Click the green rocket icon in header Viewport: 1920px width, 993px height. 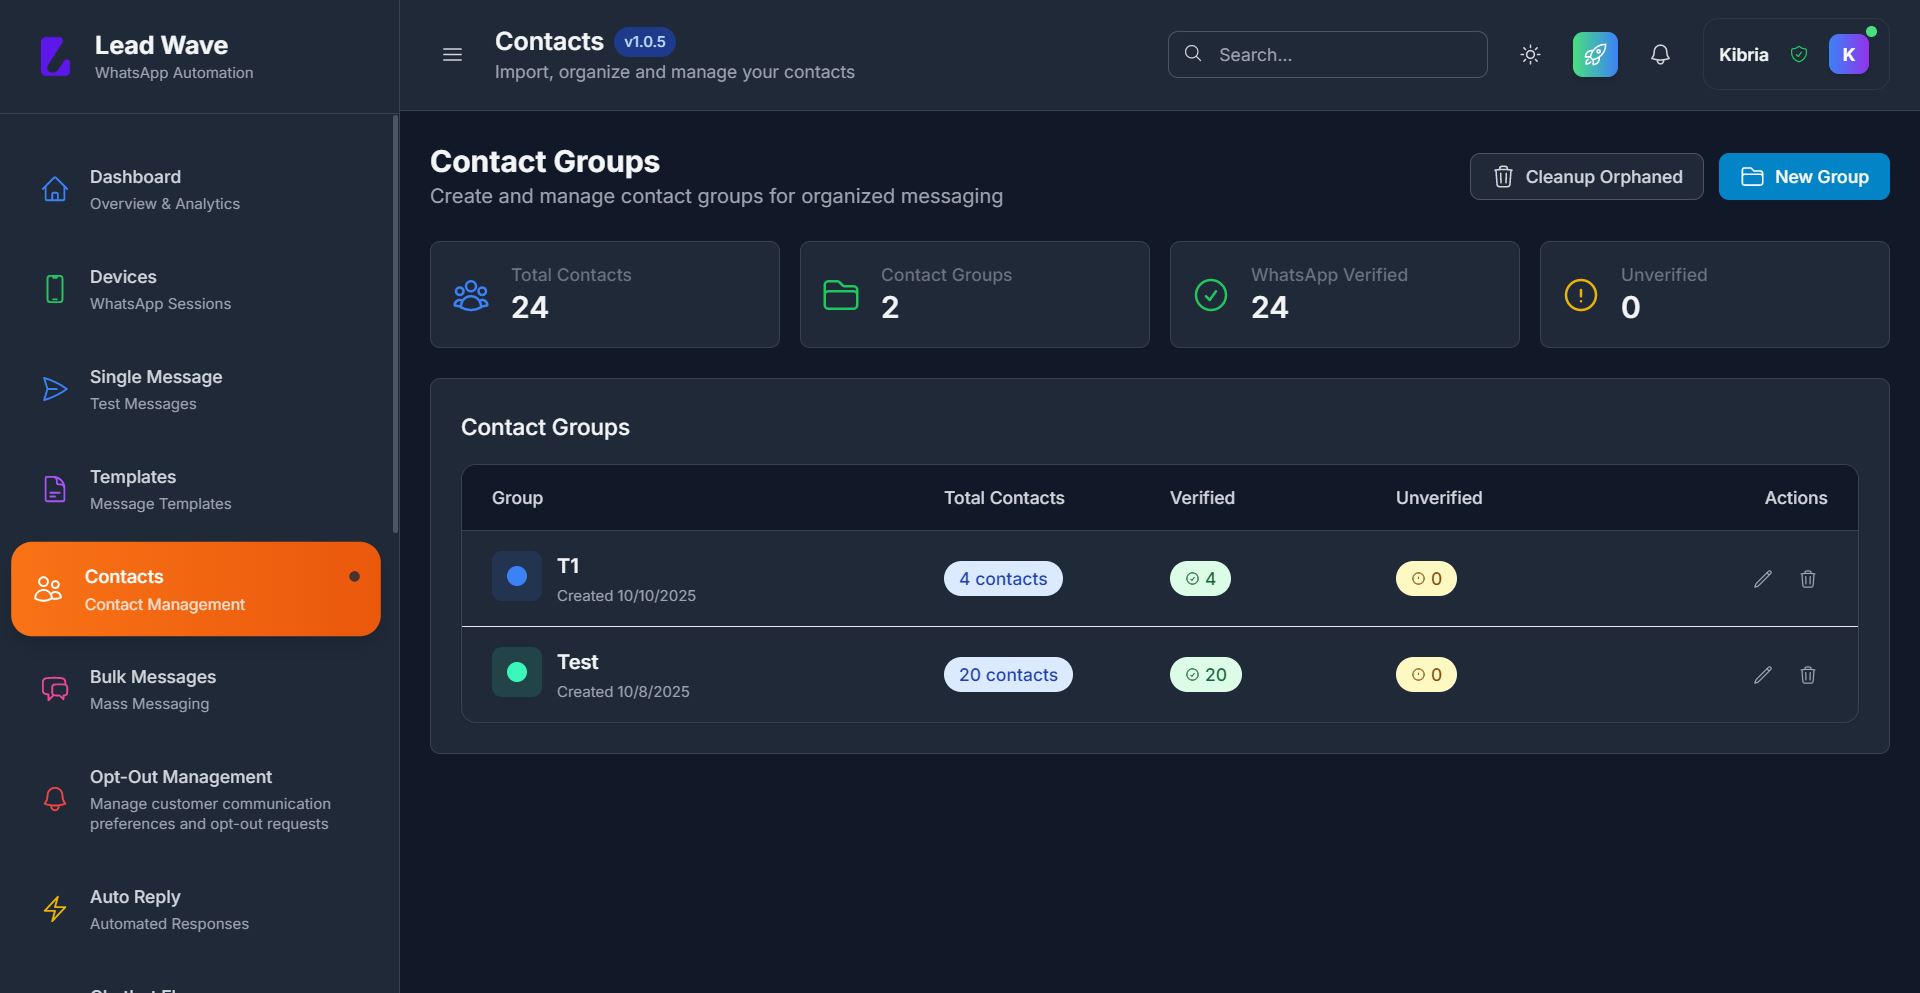click(x=1595, y=55)
